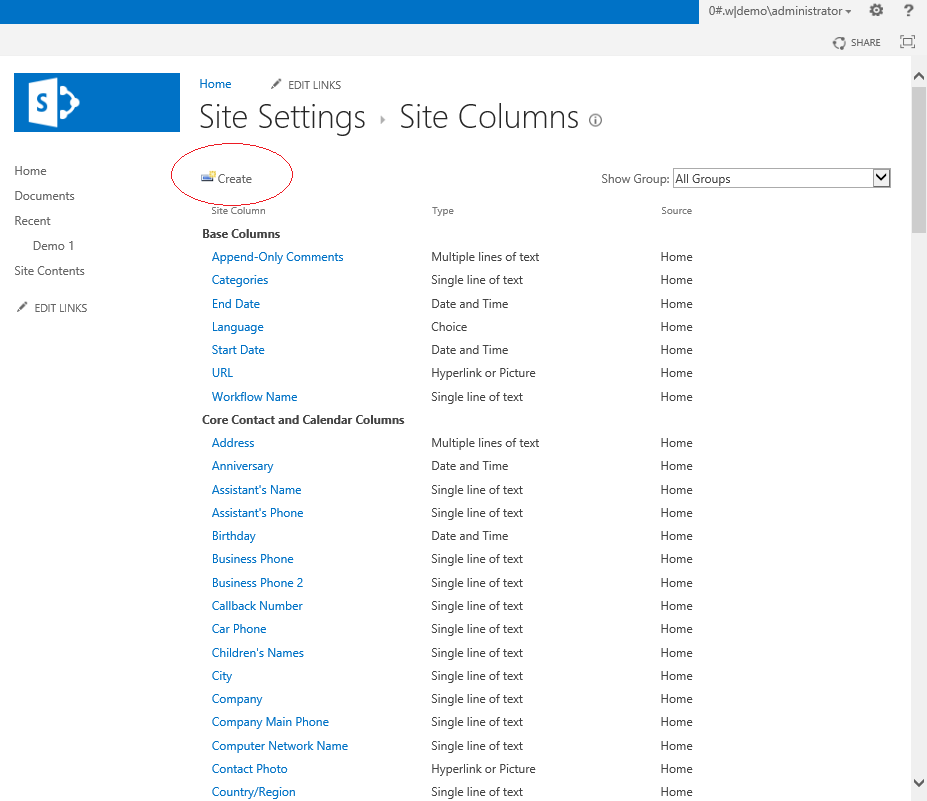The width and height of the screenshot is (927, 801).
Task: Click the SharePoint suite logo tile
Action: pos(96,102)
